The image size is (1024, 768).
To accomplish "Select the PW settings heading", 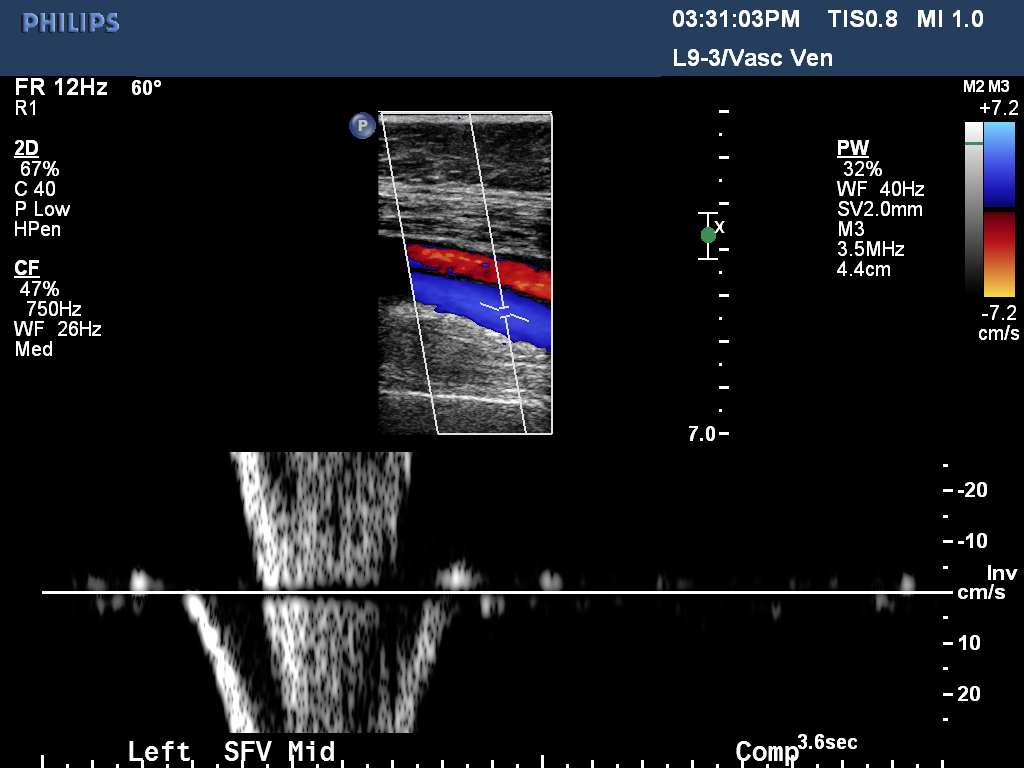I will [851, 148].
